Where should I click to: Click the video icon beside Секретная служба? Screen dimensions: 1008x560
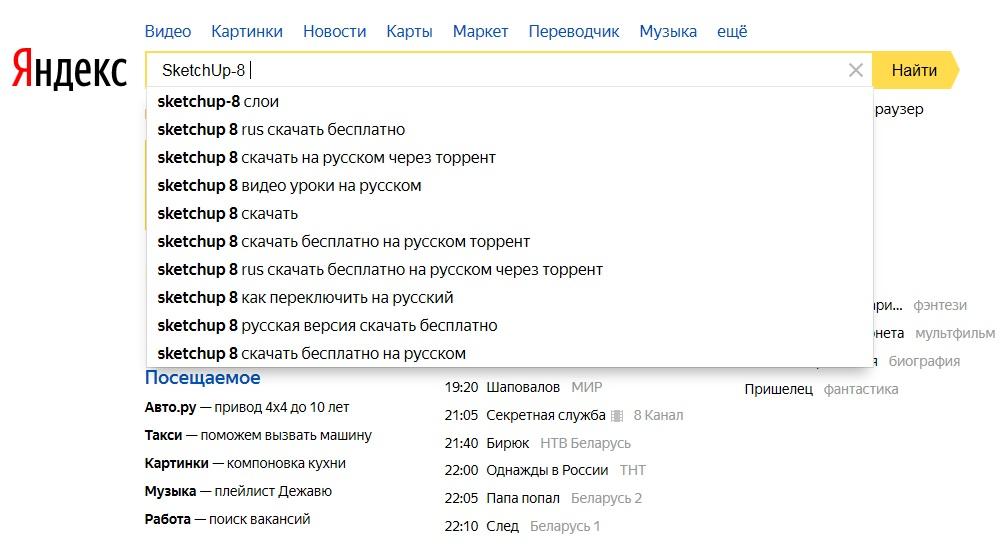(x=617, y=416)
